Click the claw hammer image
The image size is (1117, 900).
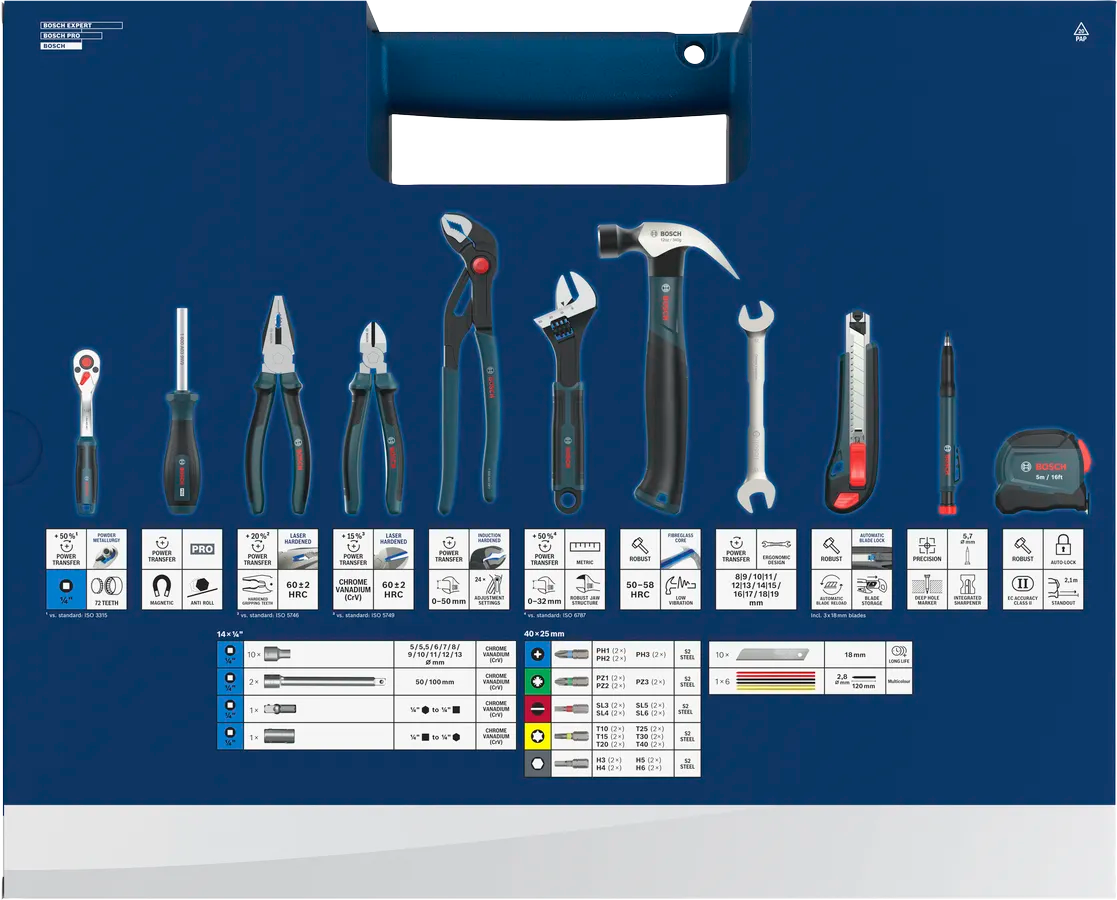coord(666,366)
